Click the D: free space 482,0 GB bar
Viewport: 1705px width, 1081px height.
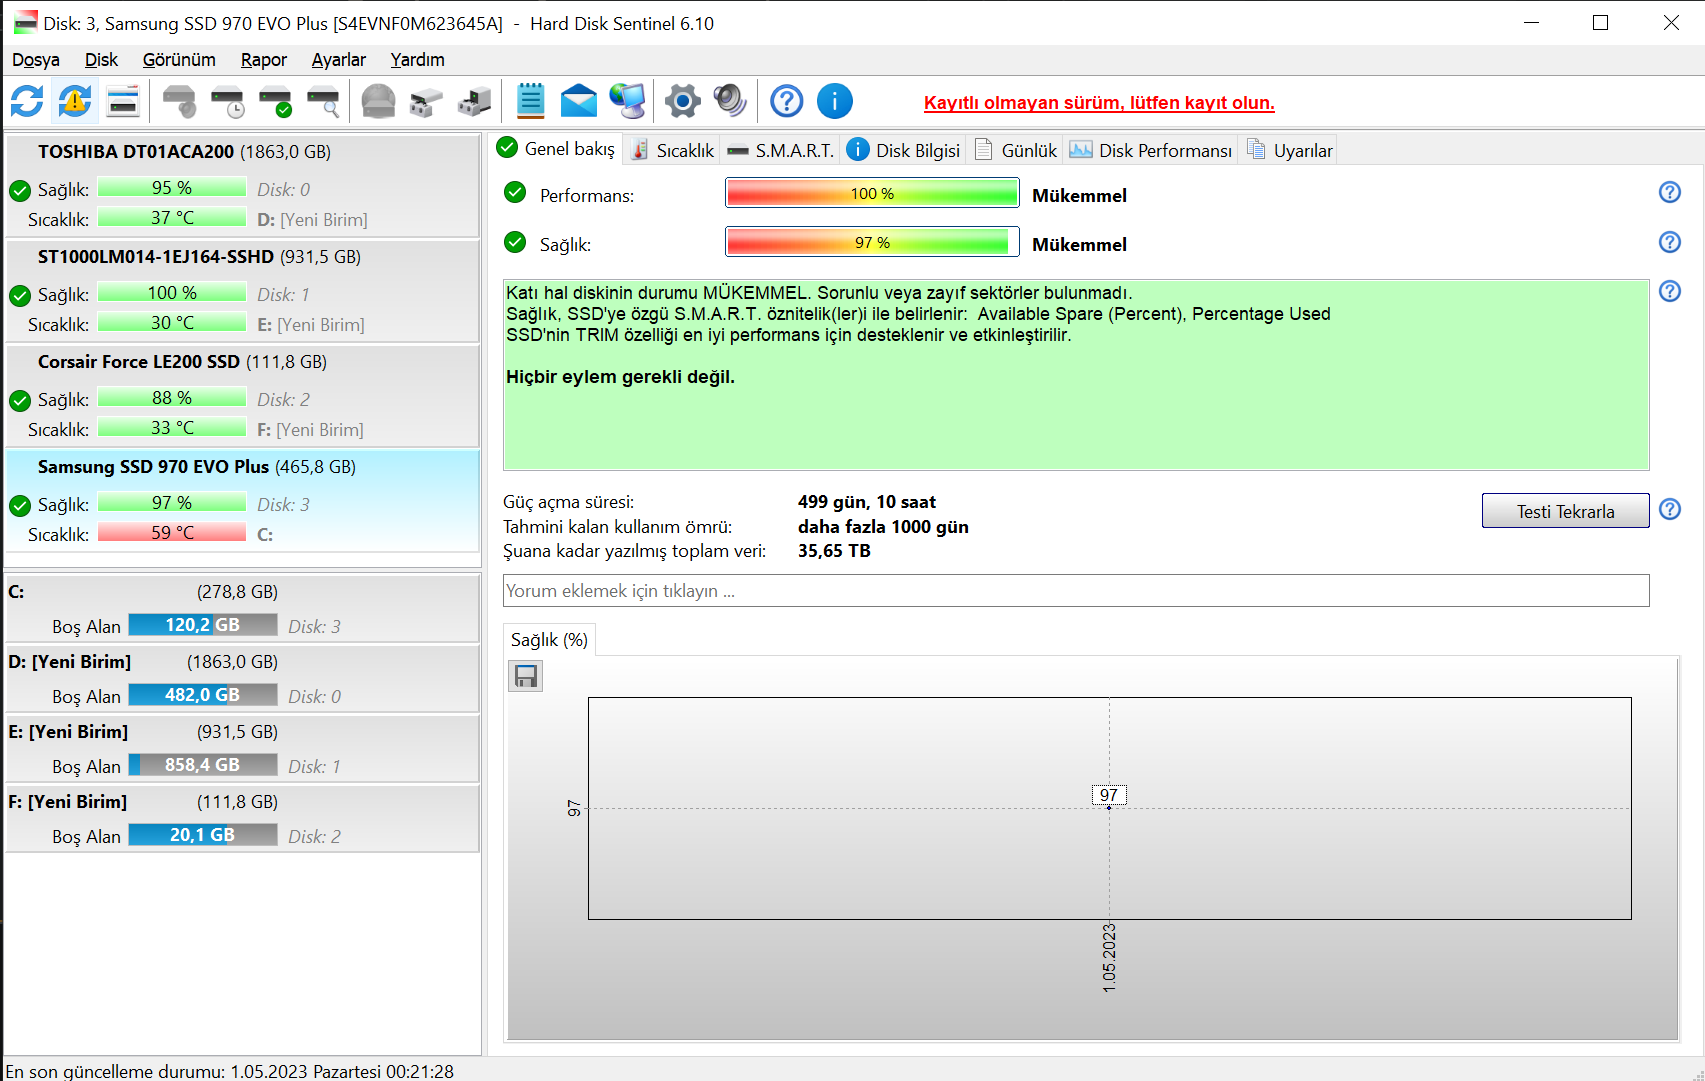[x=203, y=695]
